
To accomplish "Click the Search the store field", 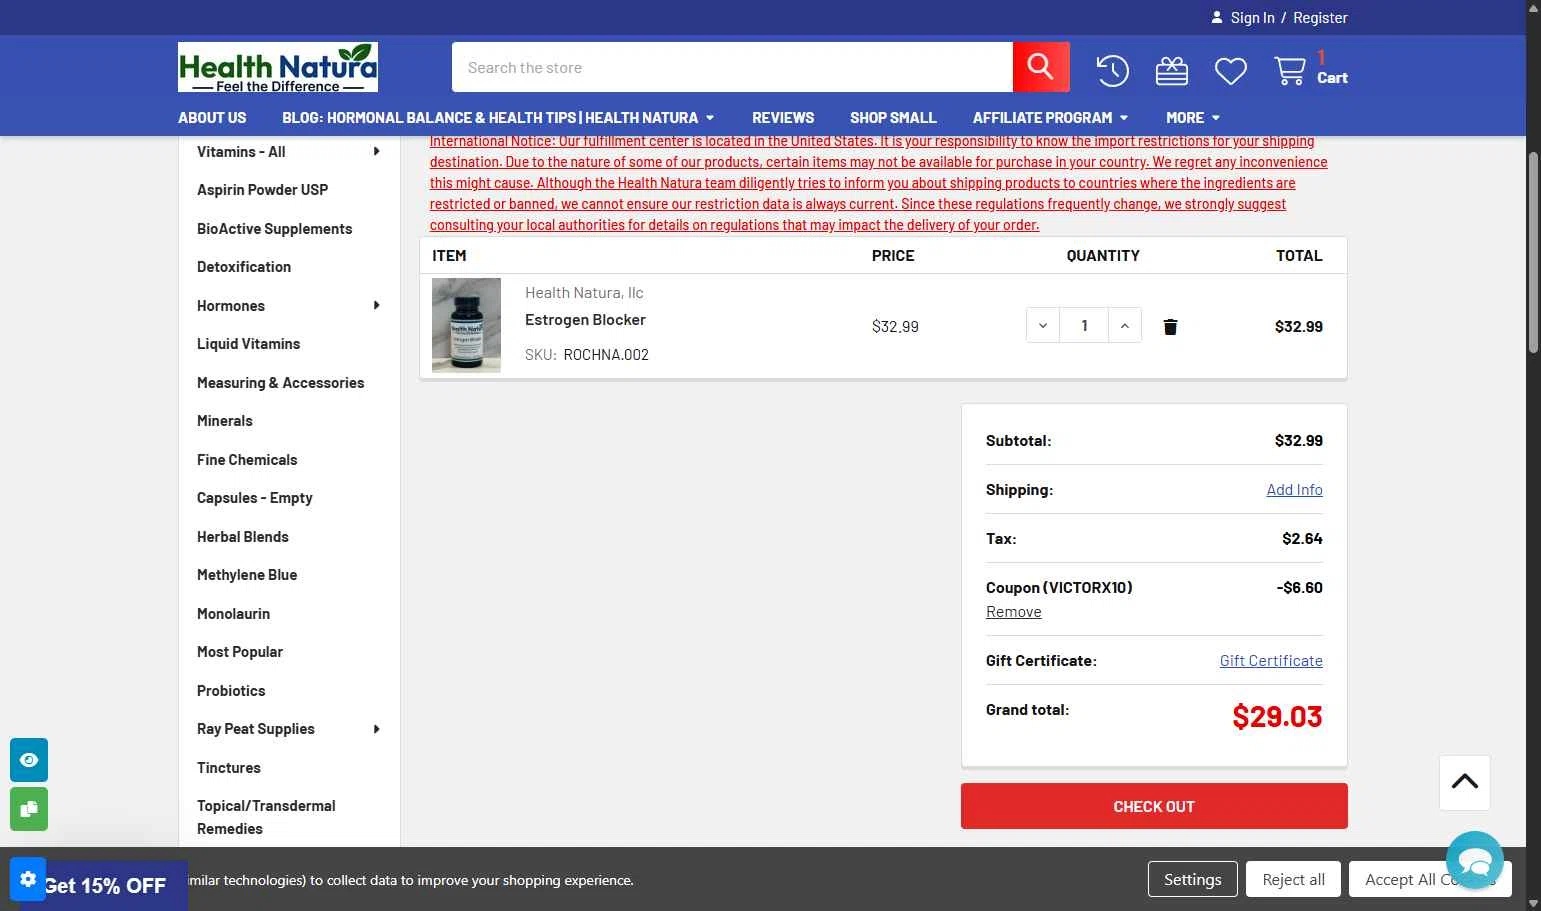I will click(x=732, y=67).
